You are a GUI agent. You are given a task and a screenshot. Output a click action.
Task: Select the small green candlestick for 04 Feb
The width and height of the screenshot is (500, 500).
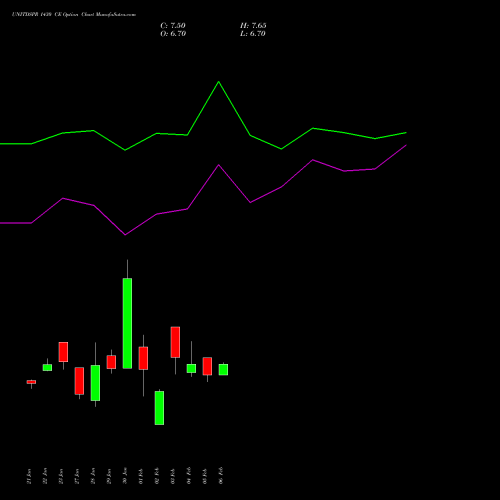[x=191, y=368]
